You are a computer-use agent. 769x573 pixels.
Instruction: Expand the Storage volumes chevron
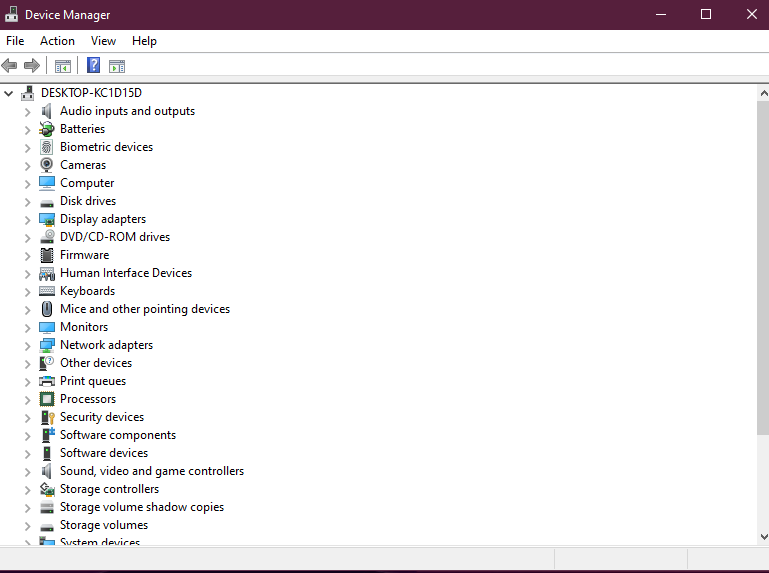click(27, 526)
